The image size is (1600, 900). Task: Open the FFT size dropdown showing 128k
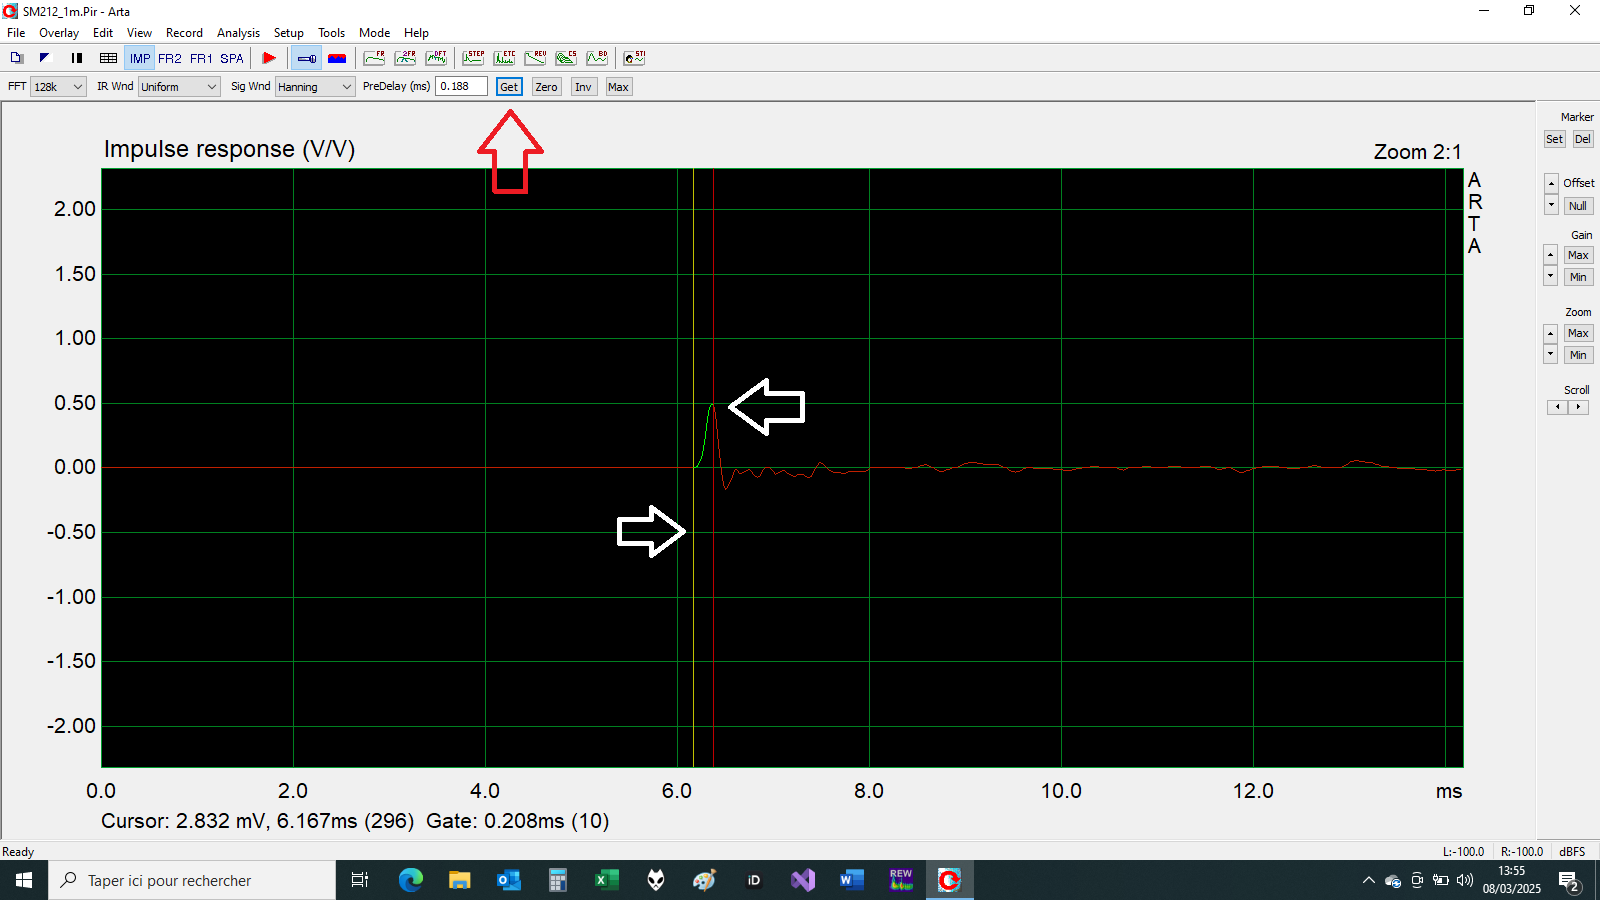point(58,87)
